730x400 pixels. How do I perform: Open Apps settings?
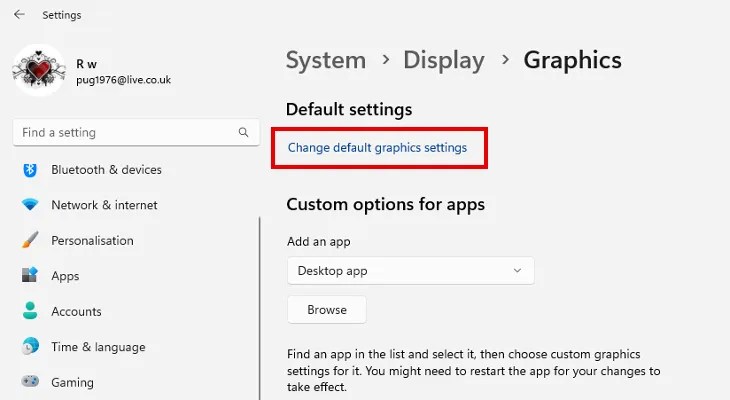click(x=65, y=276)
